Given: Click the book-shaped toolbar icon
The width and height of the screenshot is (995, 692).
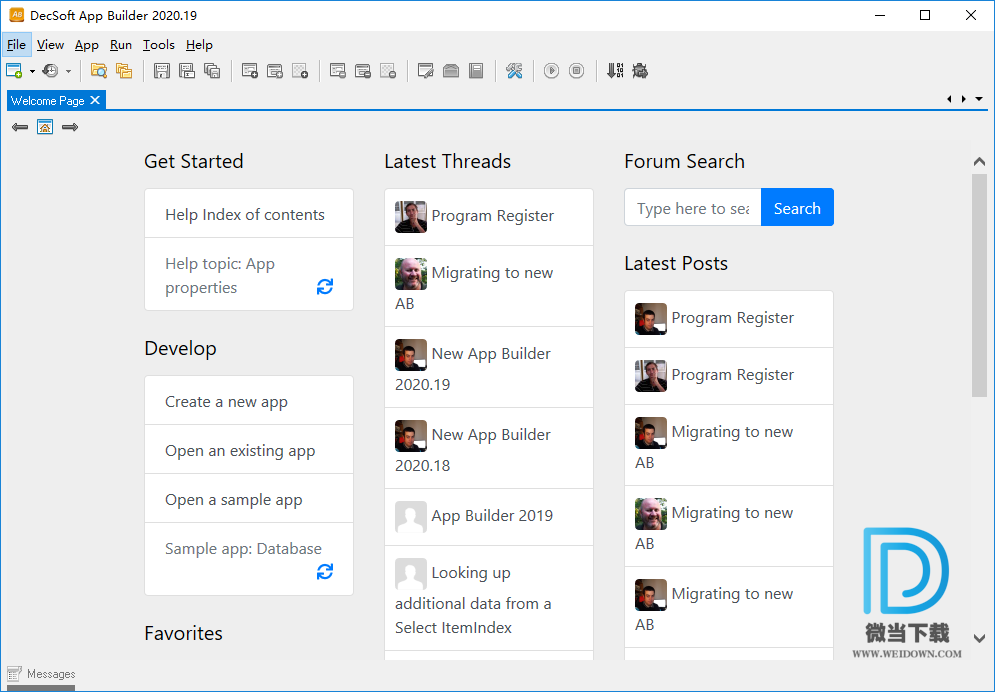Looking at the screenshot, I should click(476, 70).
